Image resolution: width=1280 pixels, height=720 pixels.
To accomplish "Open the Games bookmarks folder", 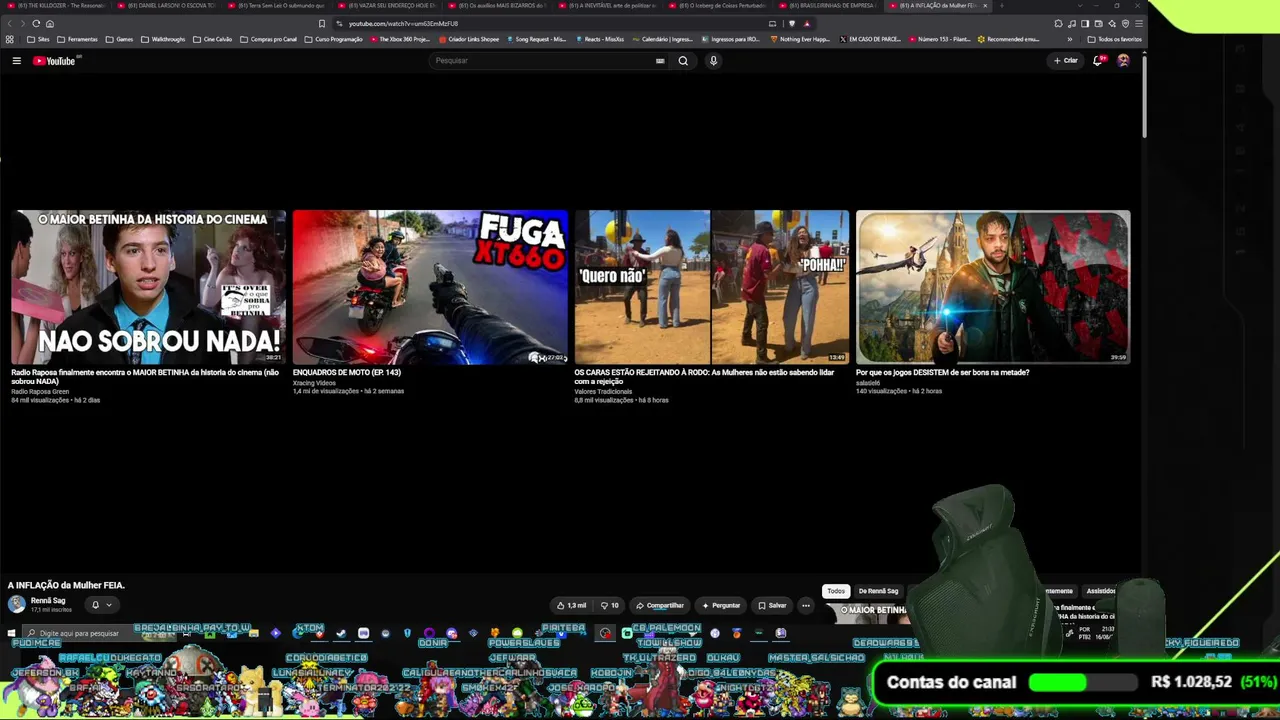I will click(x=119, y=39).
